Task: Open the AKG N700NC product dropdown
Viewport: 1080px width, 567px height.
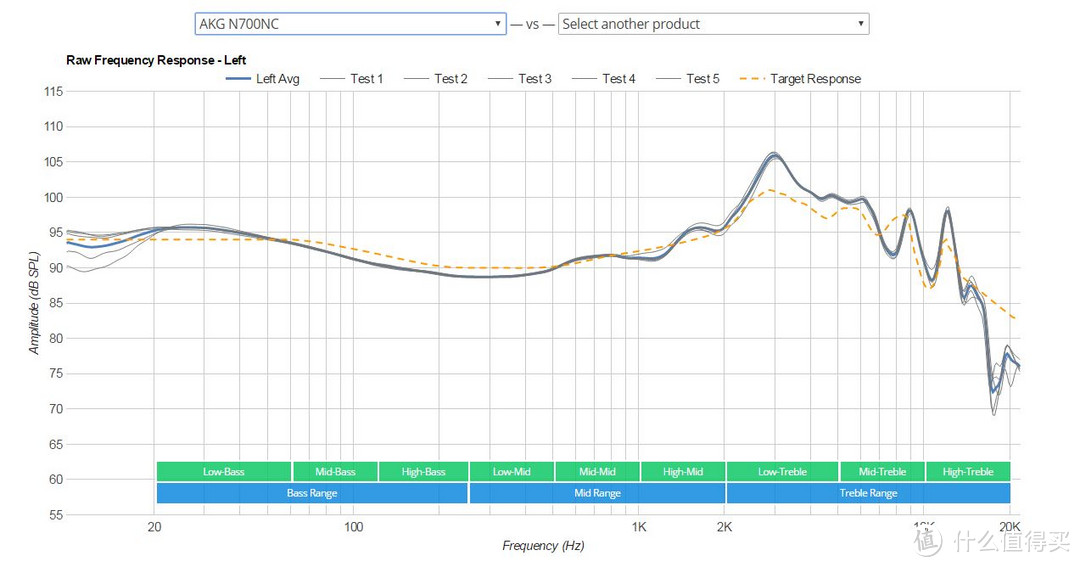Action: tap(350, 24)
